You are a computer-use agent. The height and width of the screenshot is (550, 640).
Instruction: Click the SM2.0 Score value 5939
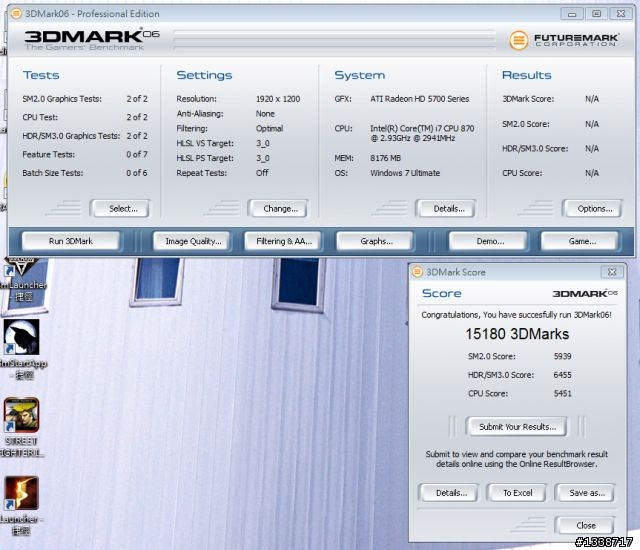click(x=562, y=356)
